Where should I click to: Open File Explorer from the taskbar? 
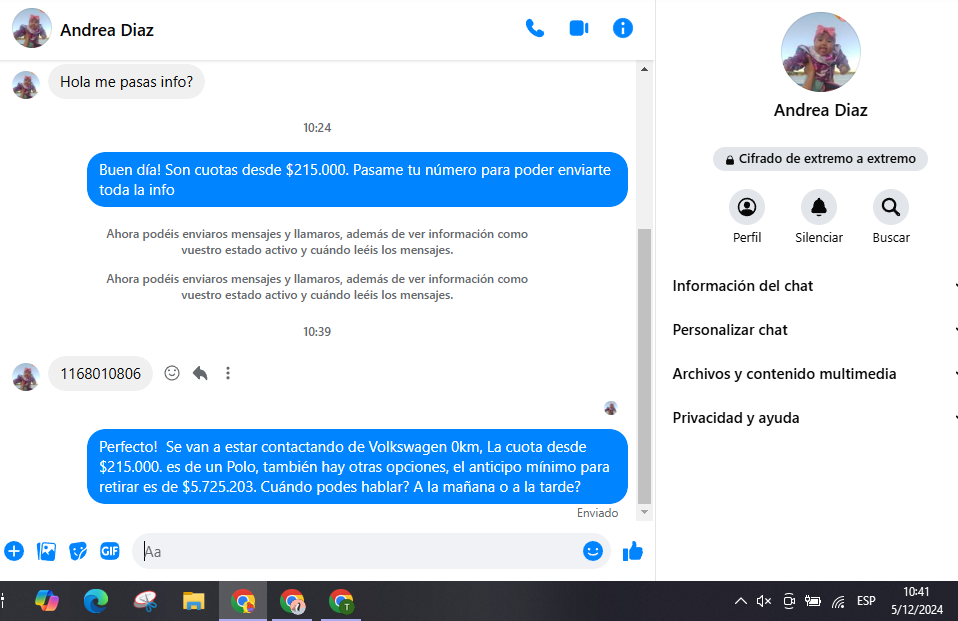coord(194,601)
